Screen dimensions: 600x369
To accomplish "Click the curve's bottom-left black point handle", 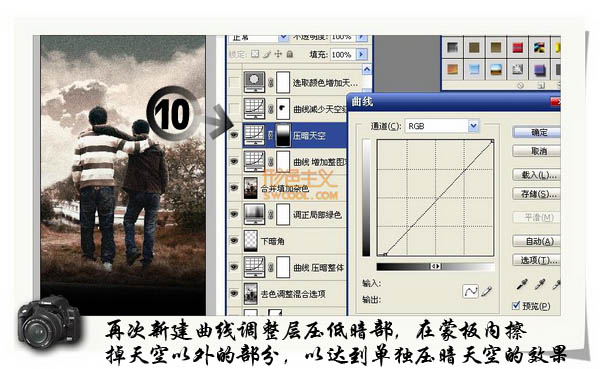I will [385, 254].
